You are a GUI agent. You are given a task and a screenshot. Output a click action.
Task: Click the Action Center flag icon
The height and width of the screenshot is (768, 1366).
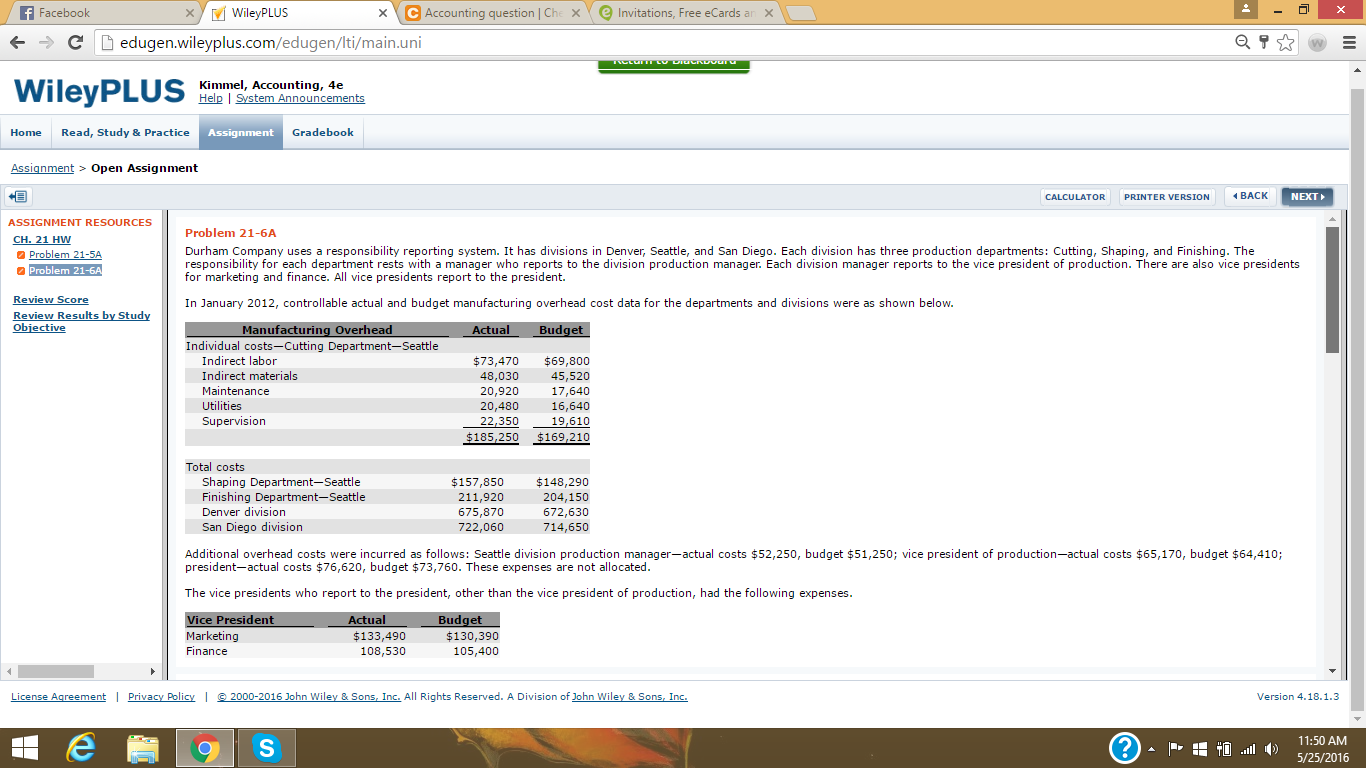[1177, 748]
